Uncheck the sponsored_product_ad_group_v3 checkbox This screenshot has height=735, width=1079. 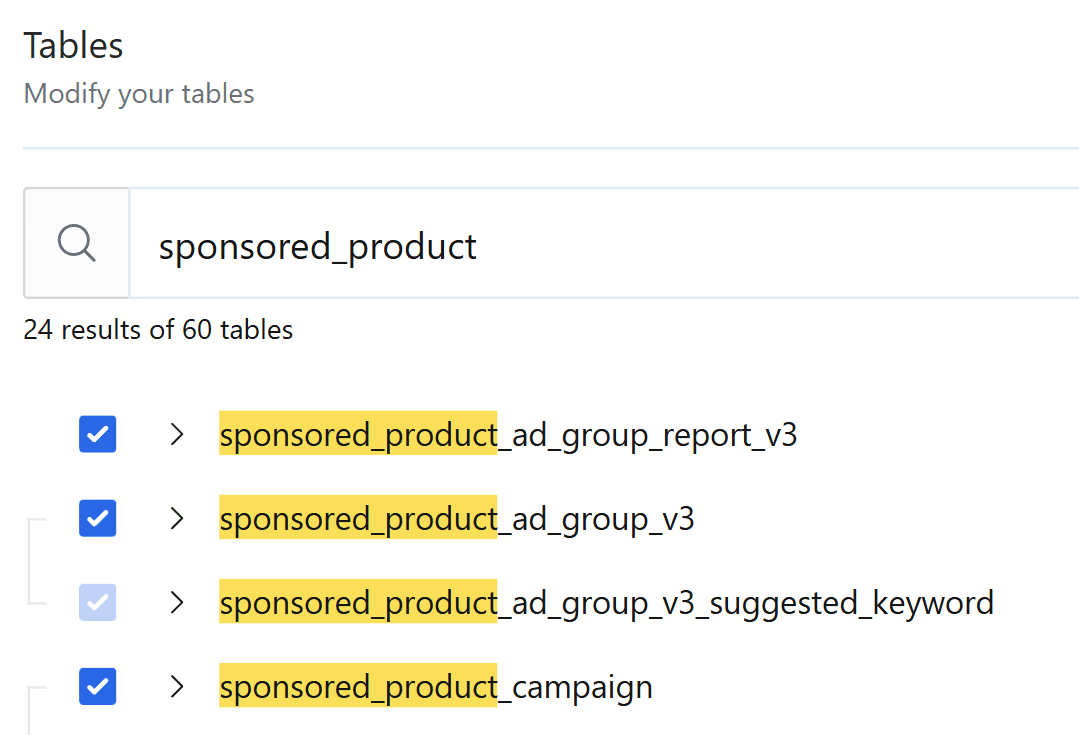pyautogui.click(x=97, y=518)
